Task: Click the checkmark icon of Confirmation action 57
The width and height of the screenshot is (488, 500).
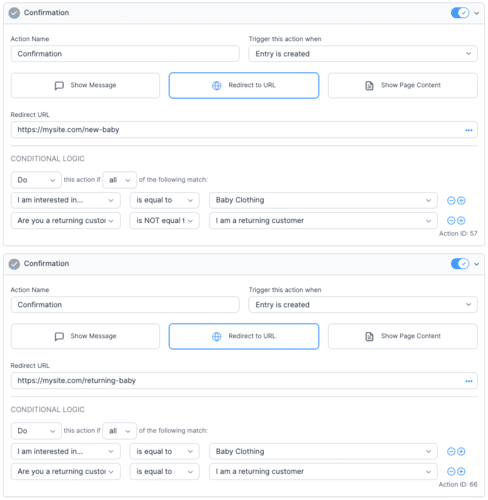Action: click(x=14, y=13)
